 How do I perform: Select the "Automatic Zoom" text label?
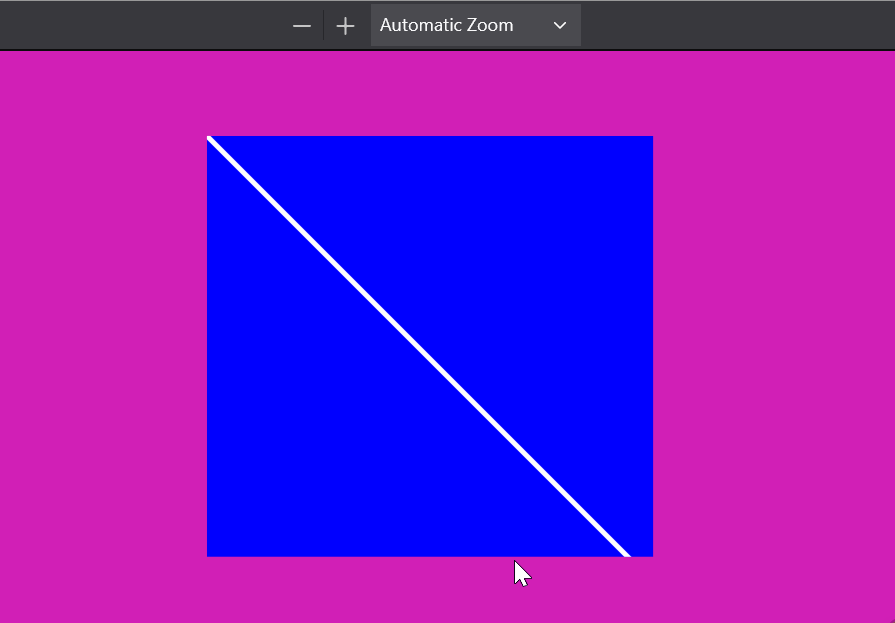[446, 25]
